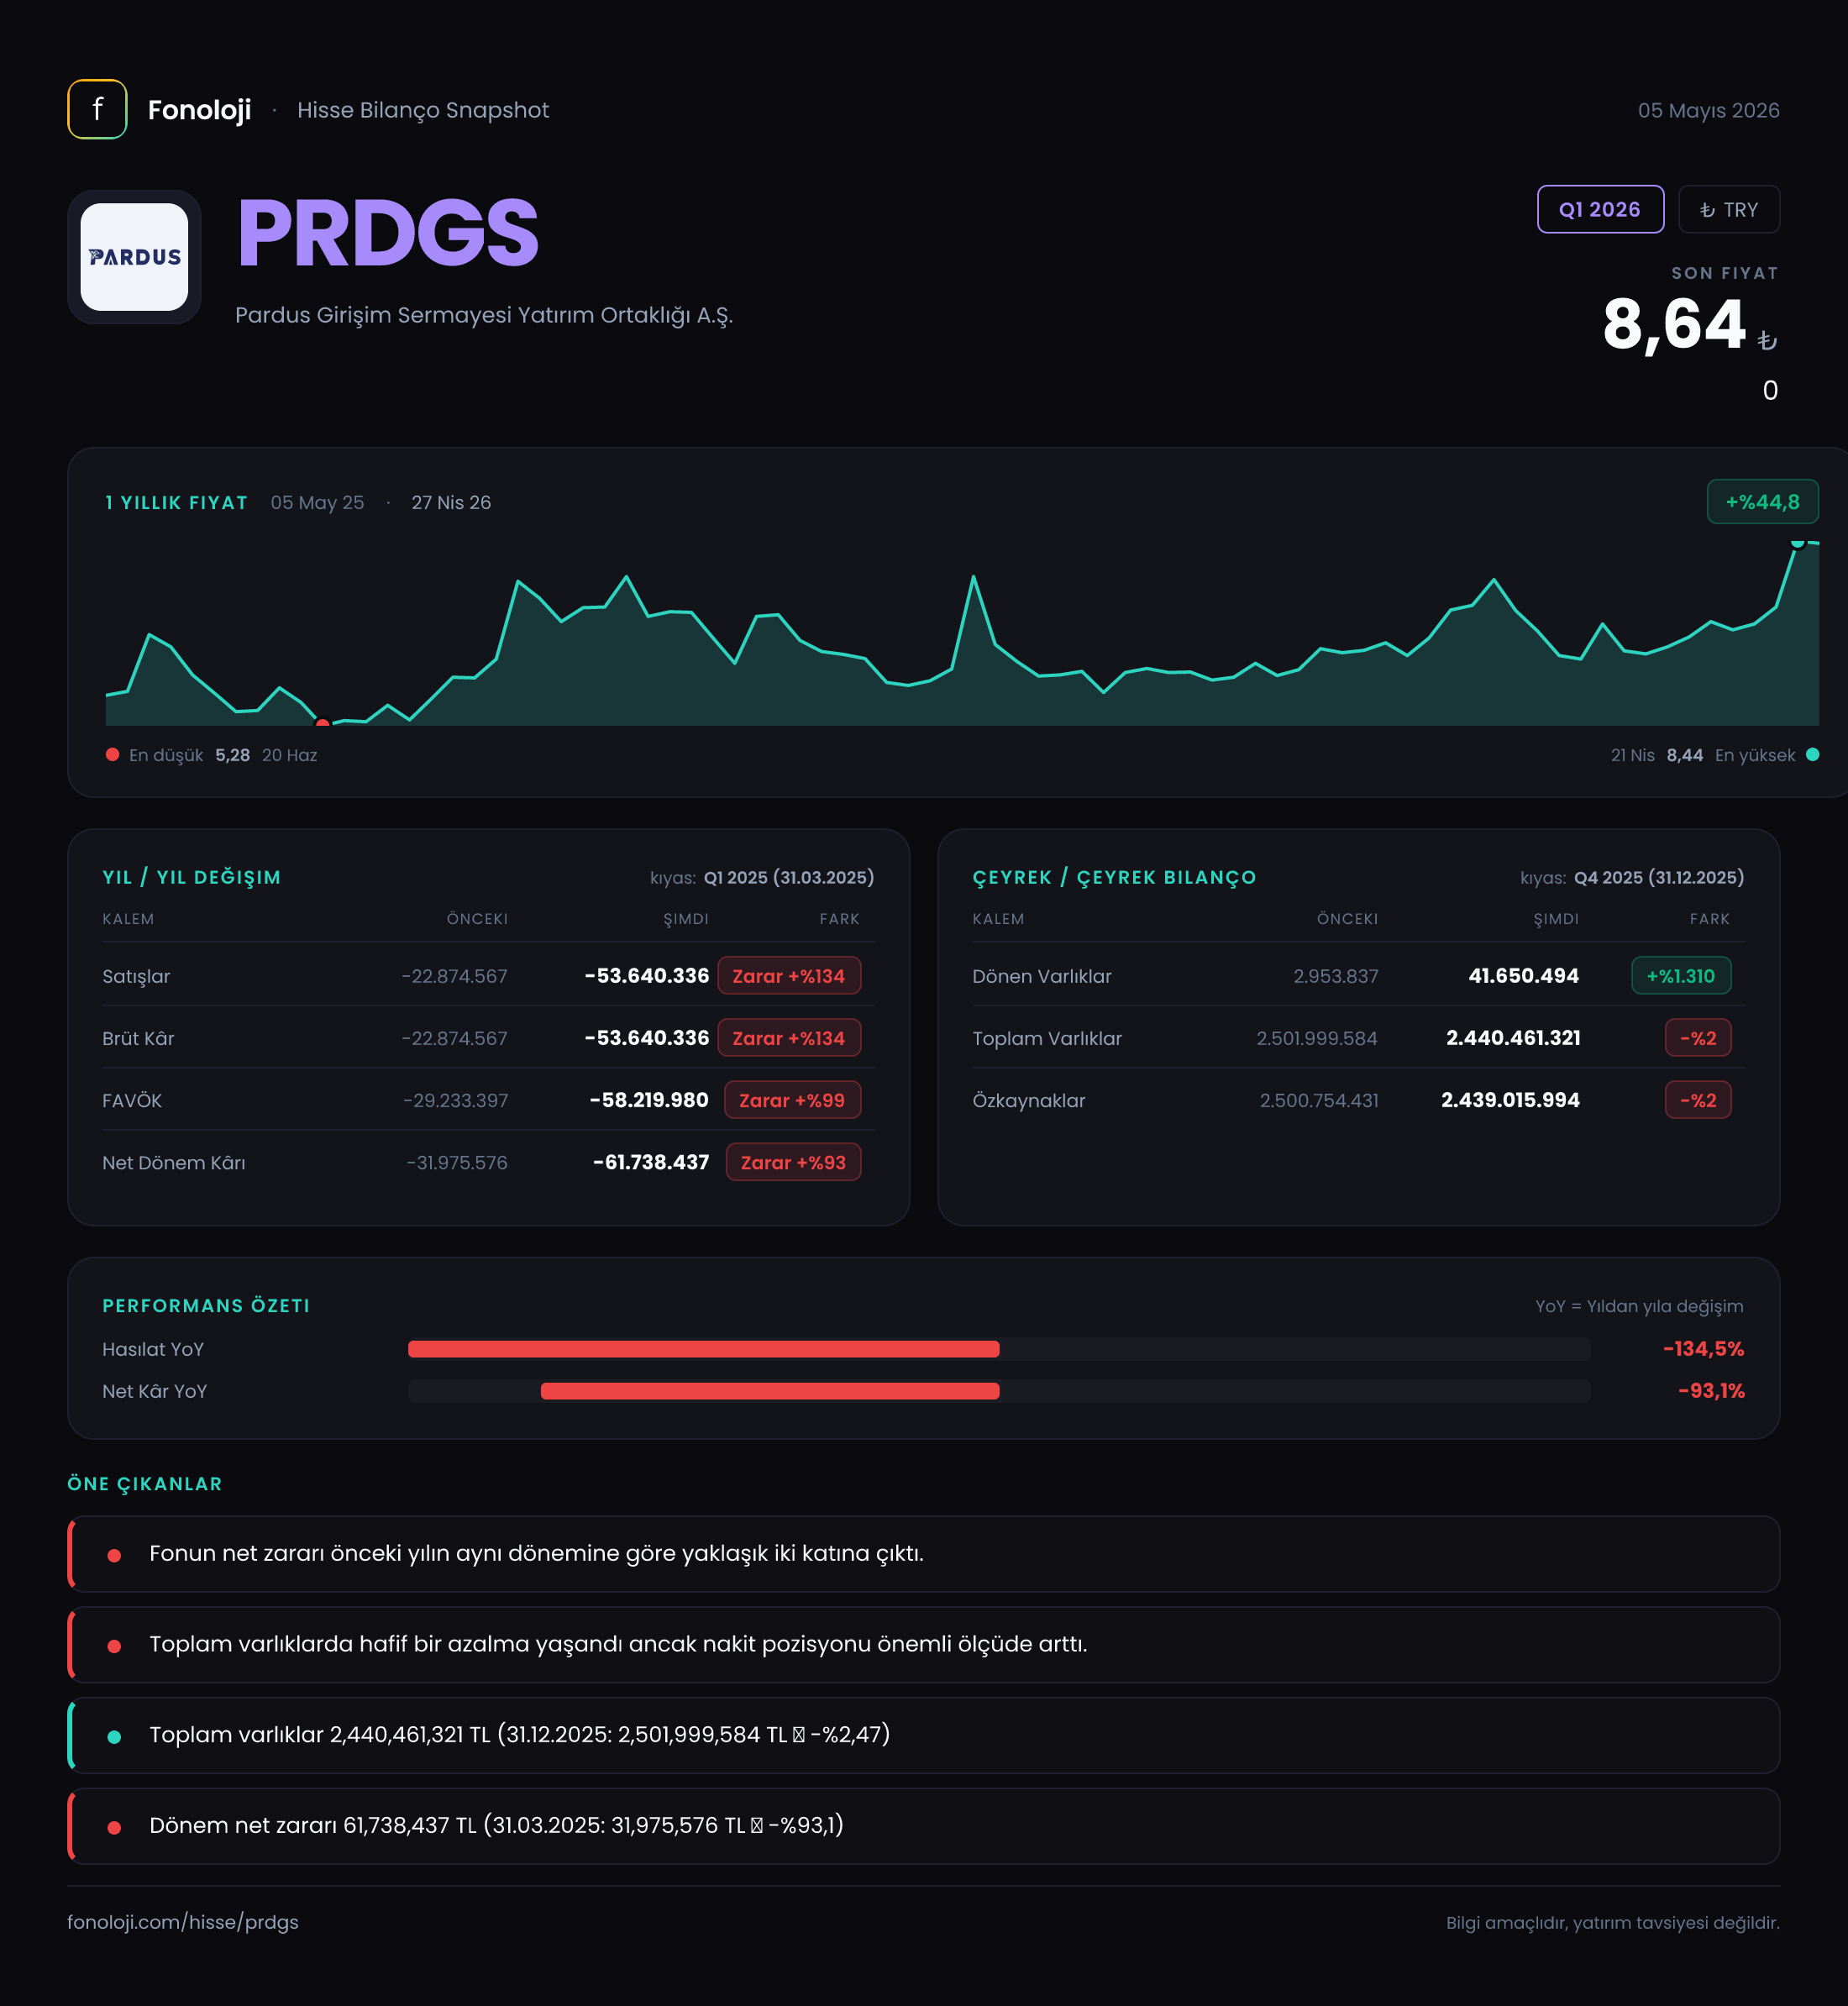The height and width of the screenshot is (2006, 1848).
Task: Click the Fonoloji 'f' logo icon
Action: [x=97, y=109]
